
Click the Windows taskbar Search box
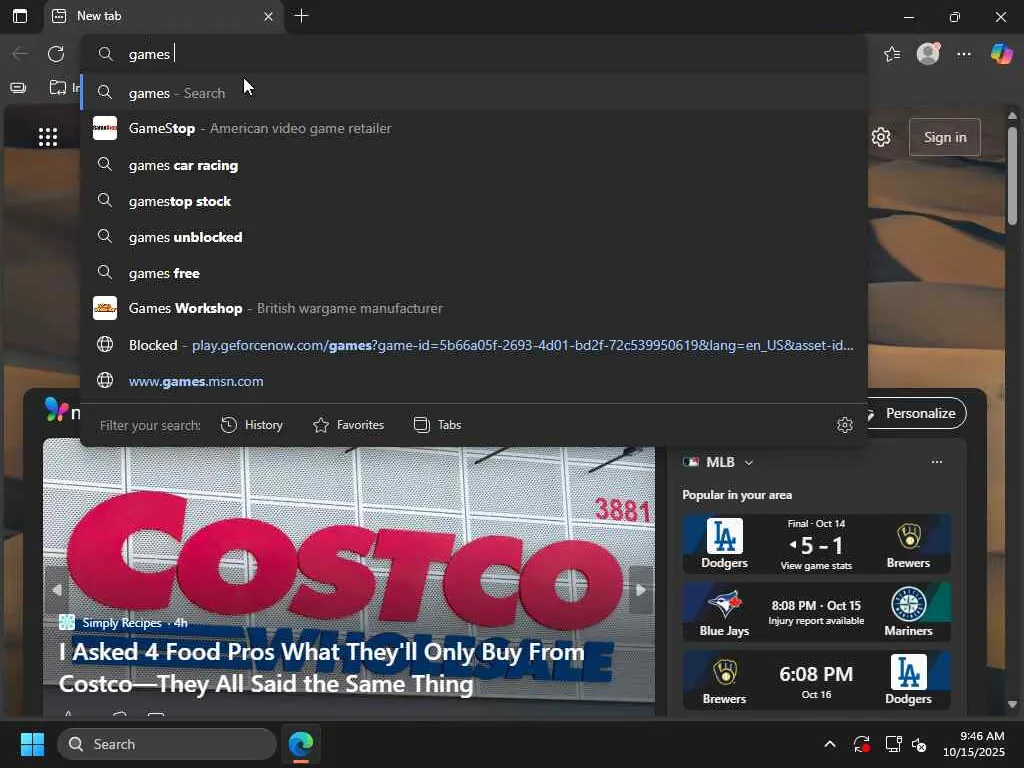click(x=167, y=744)
